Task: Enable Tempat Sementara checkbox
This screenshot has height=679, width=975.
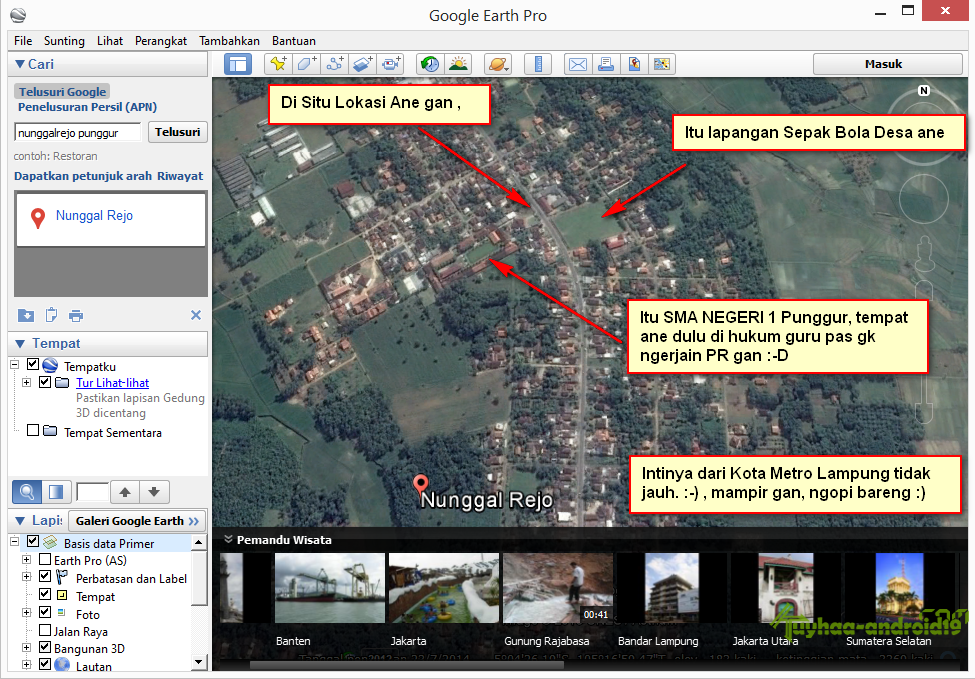Action: click(x=33, y=430)
